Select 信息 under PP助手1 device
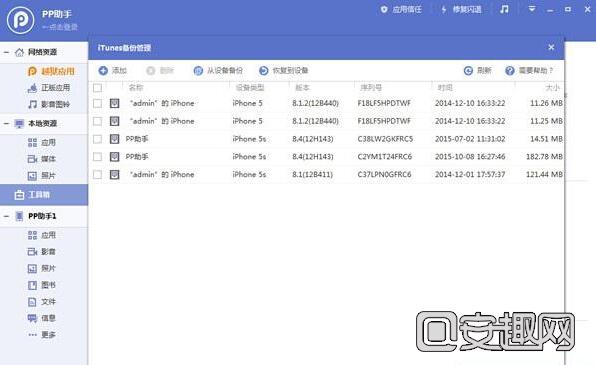The height and width of the screenshot is (365, 596). point(42,318)
